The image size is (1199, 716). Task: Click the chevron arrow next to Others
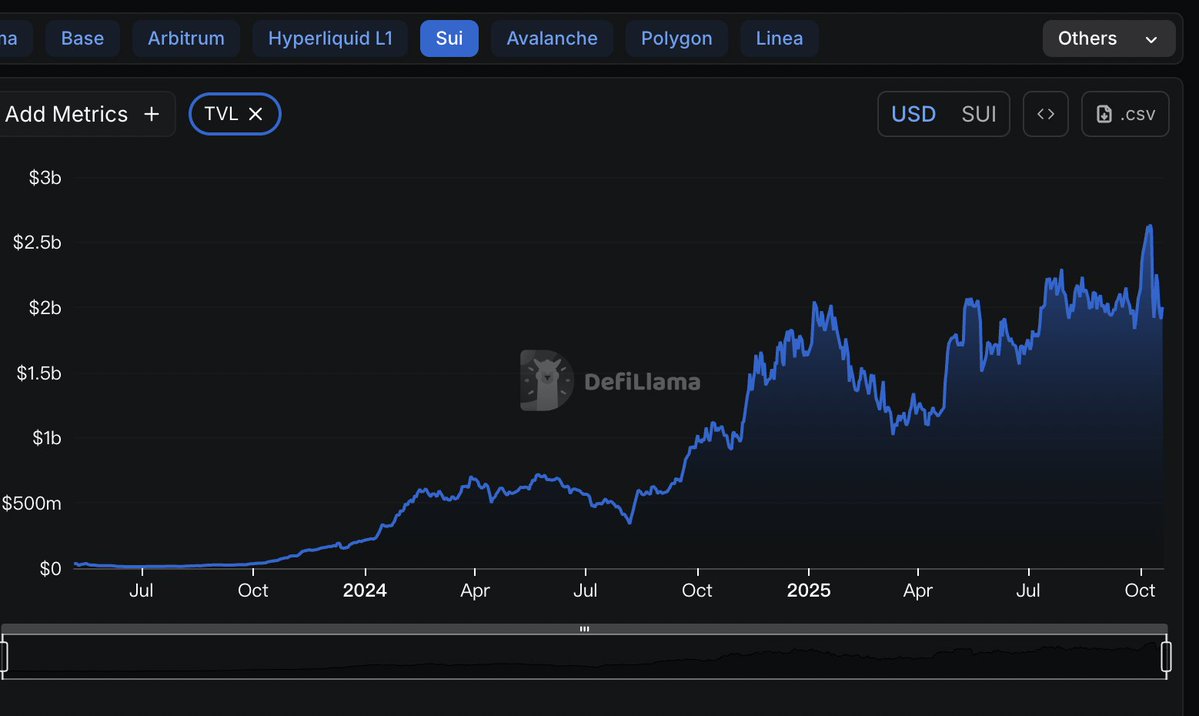pyautogui.click(x=1151, y=40)
